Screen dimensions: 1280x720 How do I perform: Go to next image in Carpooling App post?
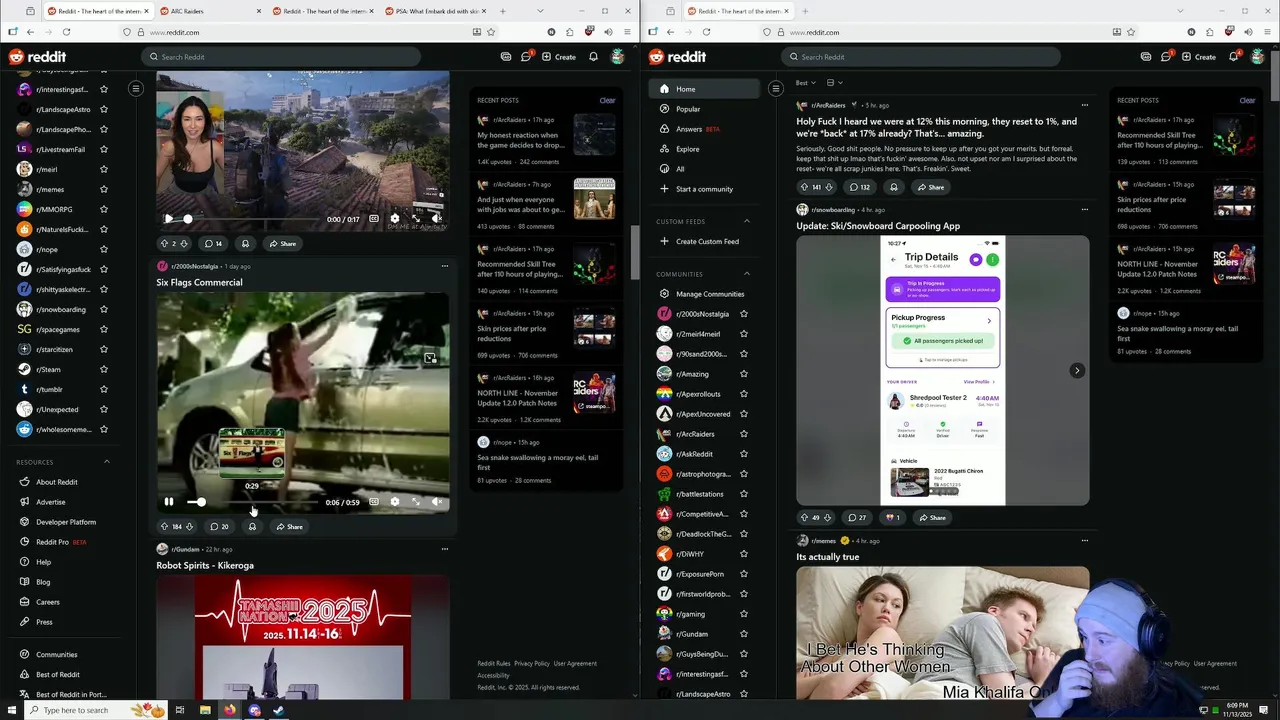click(1077, 370)
